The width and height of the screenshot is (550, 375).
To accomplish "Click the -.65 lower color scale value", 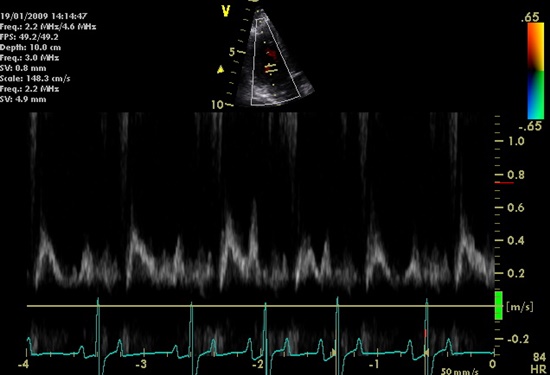I will coord(530,126).
